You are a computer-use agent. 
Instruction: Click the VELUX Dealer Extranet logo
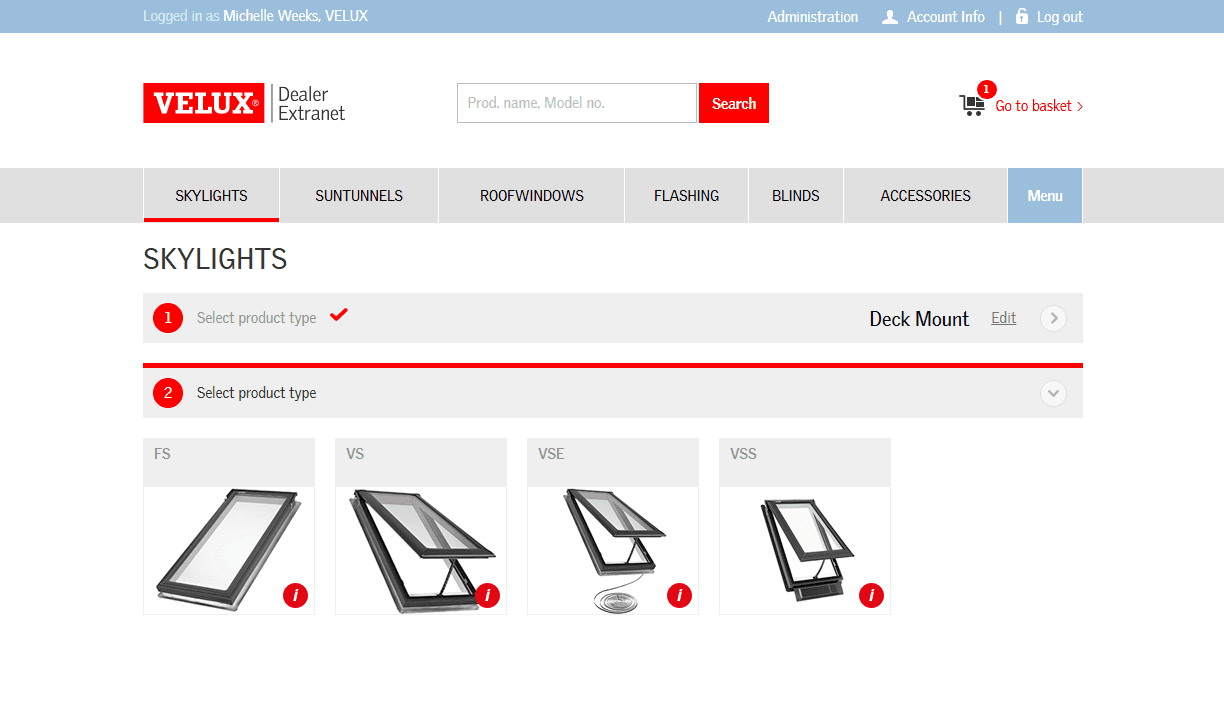(244, 103)
